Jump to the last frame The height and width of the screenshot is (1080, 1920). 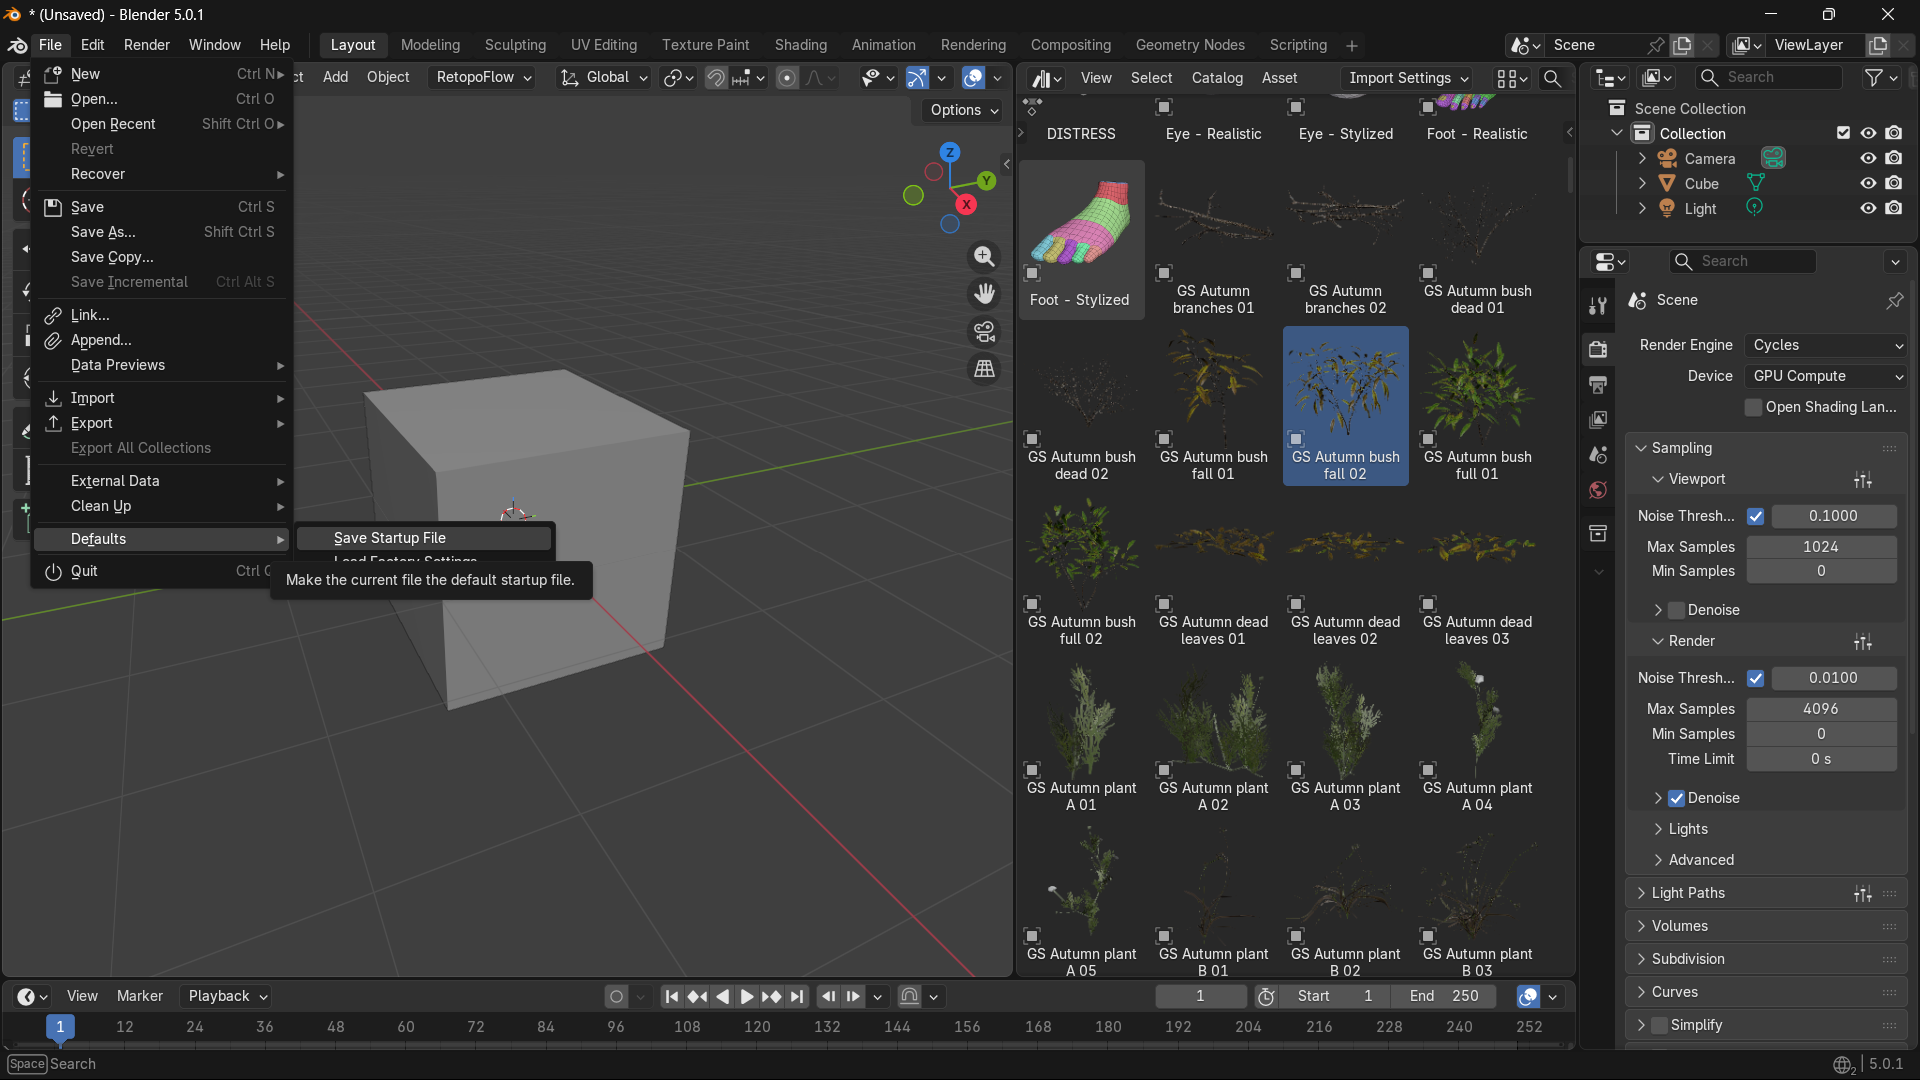(796, 996)
